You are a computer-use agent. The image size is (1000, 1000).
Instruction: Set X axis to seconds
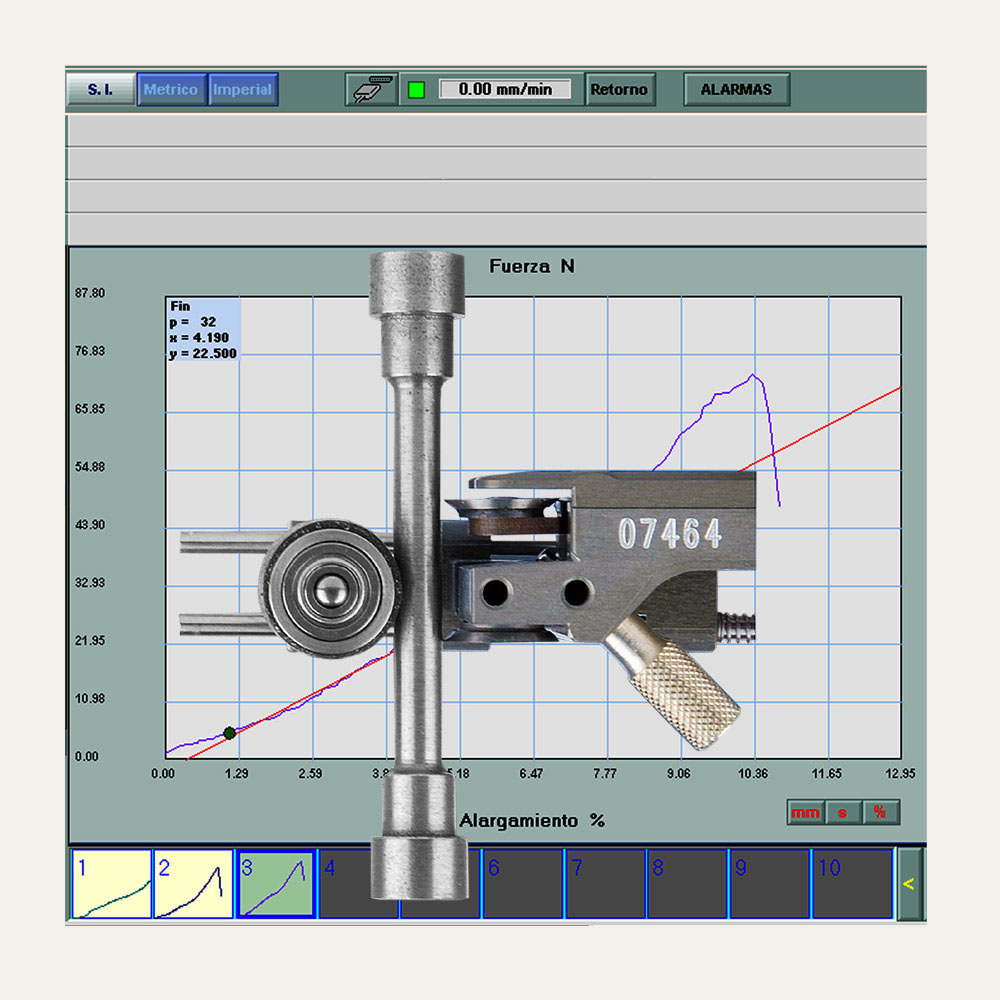(843, 812)
